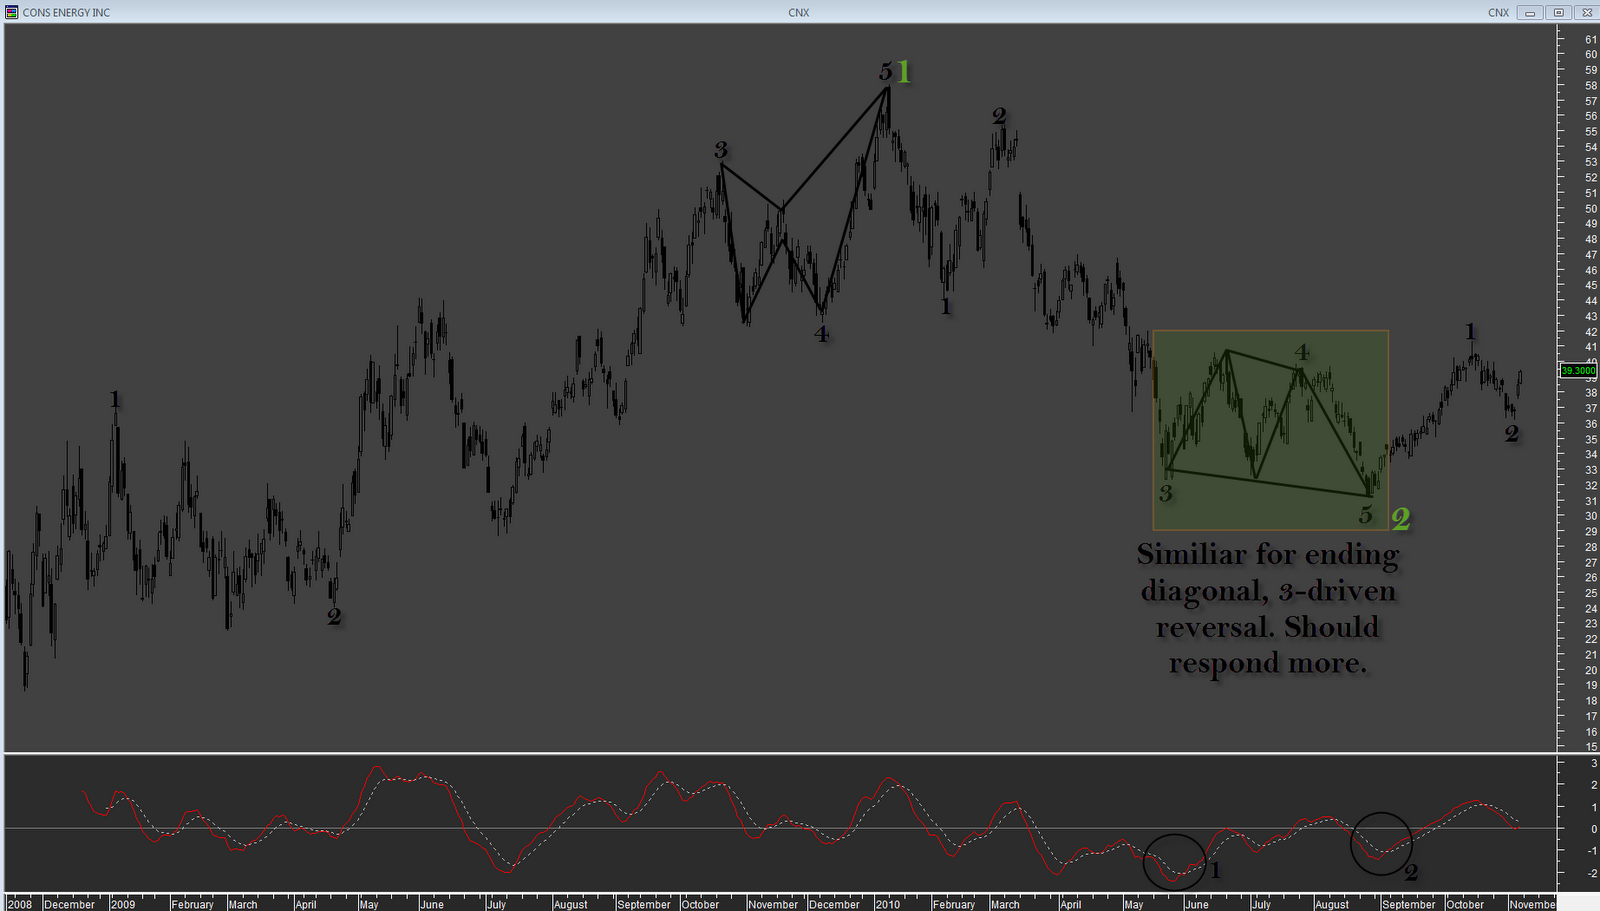Click the 61 label on the price scale

point(1591,40)
